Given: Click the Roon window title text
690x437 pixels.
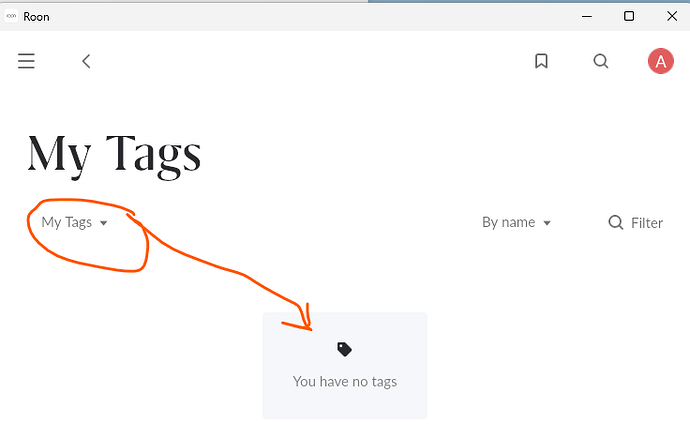Looking at the screenshot, I should coord(36,17).
